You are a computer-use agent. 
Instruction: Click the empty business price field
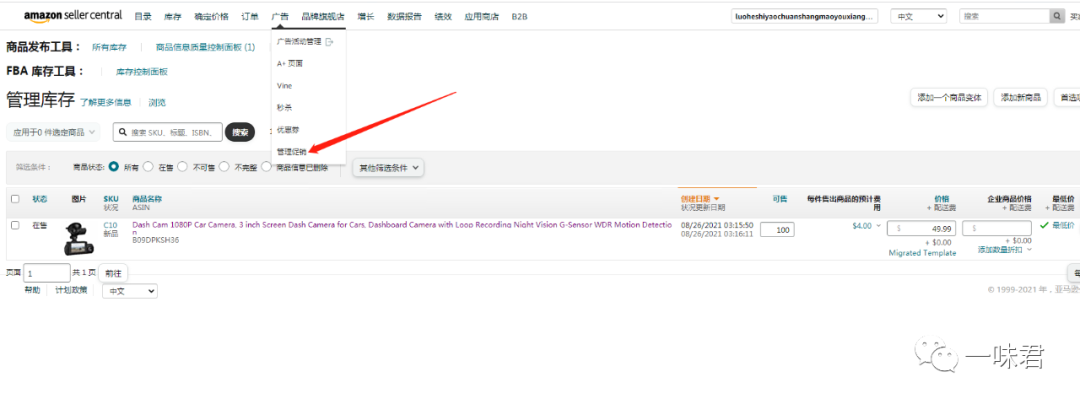[997, 228]
